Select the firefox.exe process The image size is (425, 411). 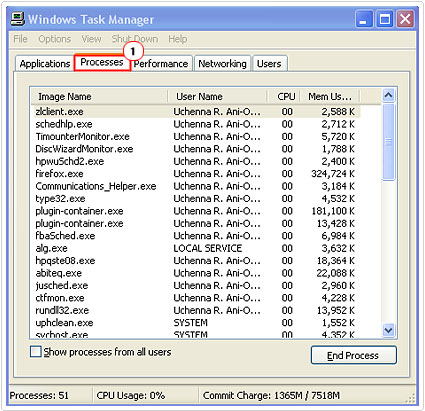pyautogui.click(x=196, y=174)
